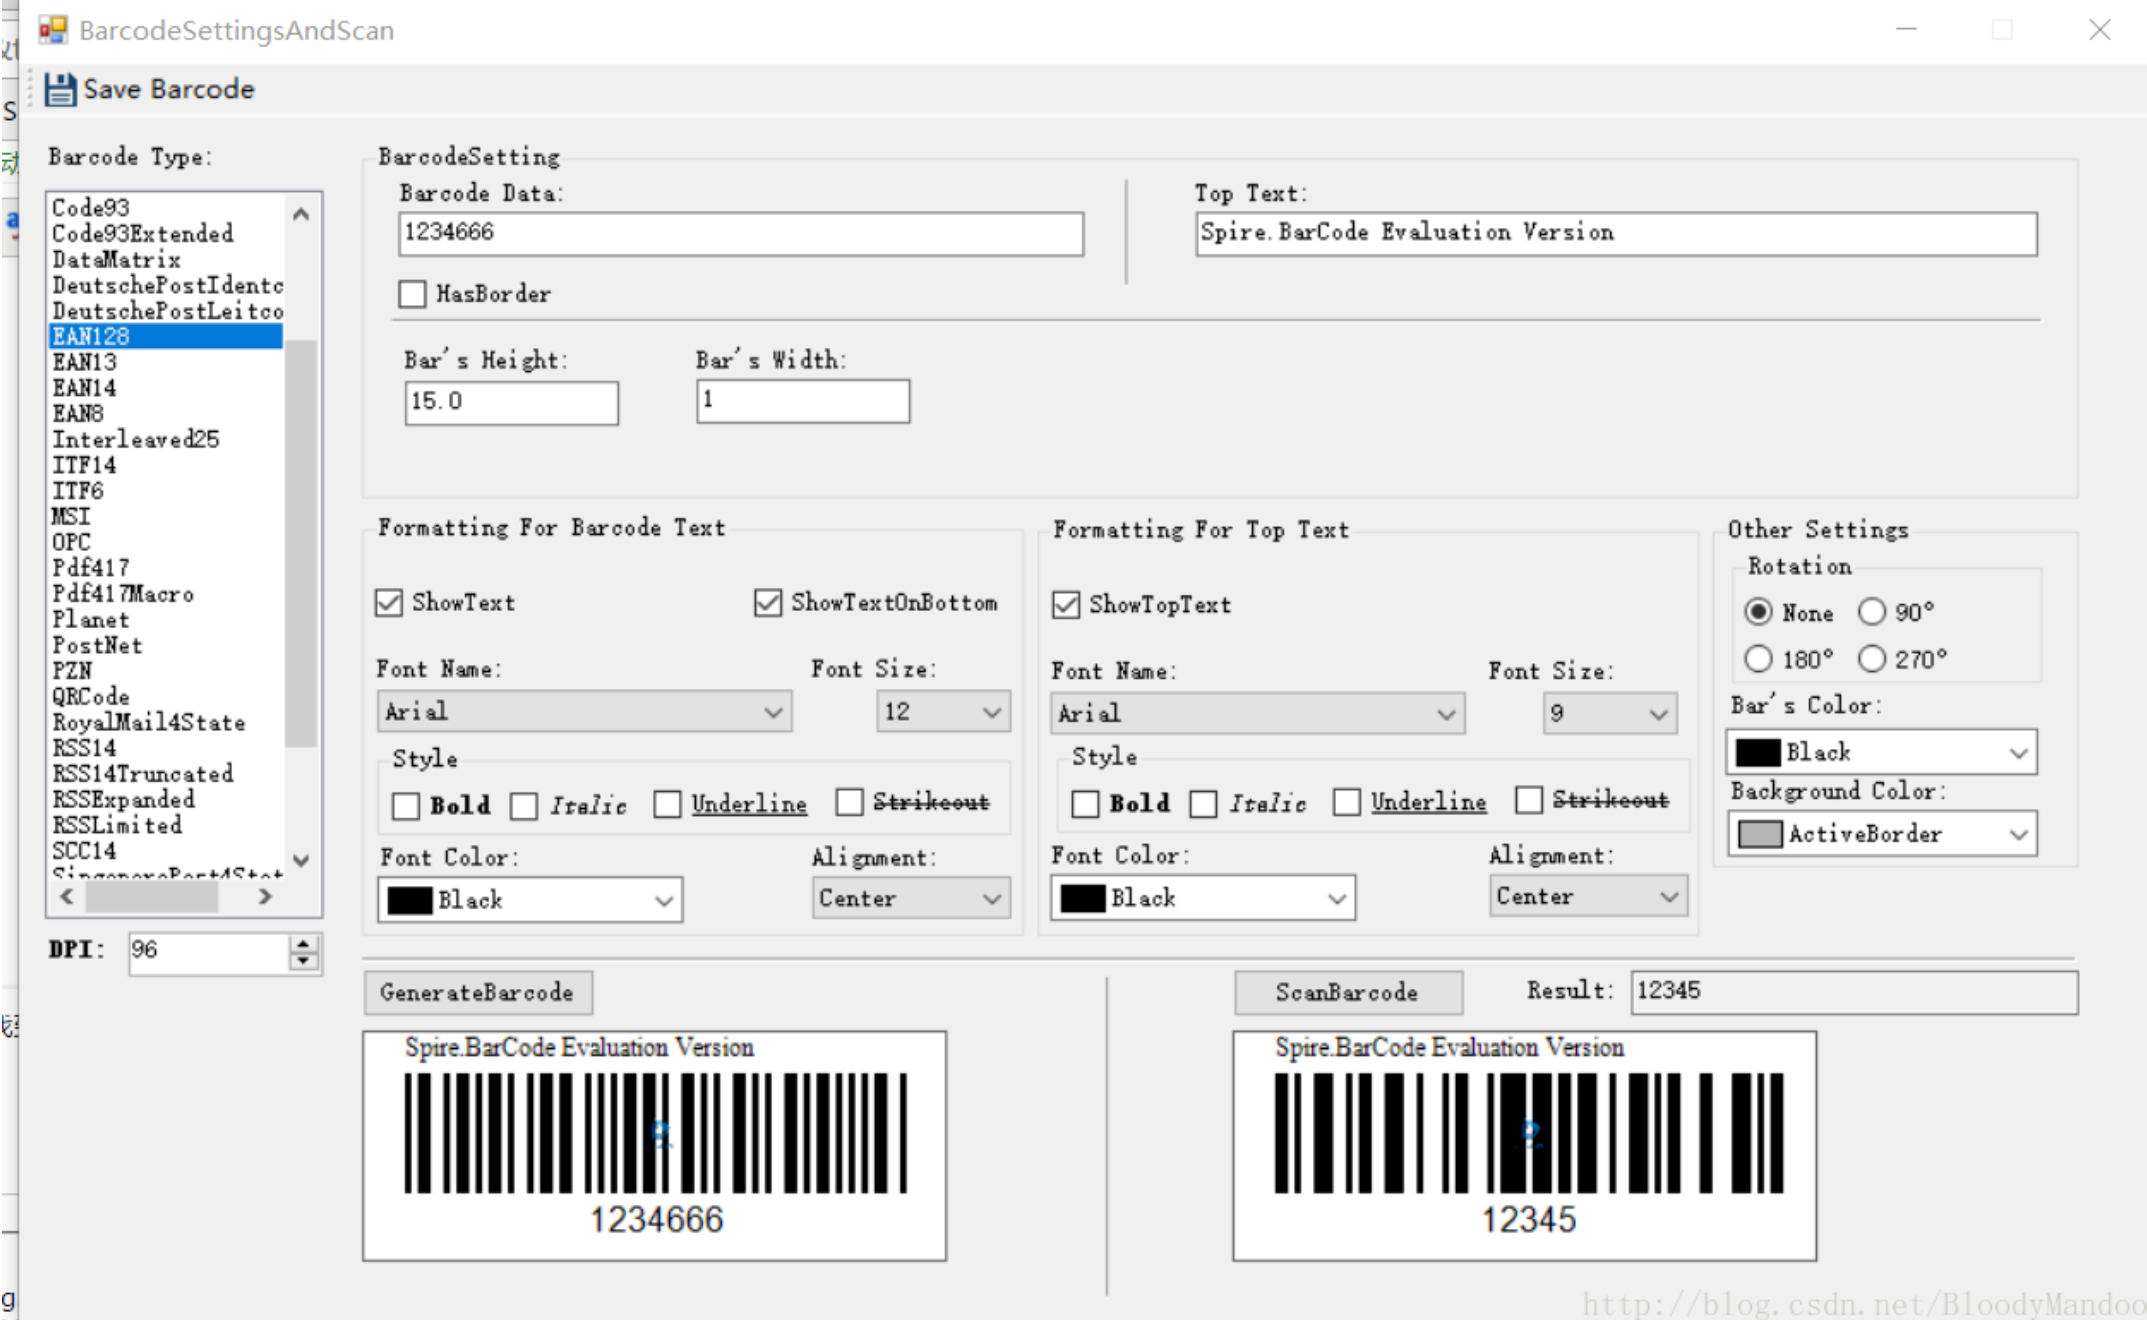Enable the HasBorder checkbox
Screen dimensions: 2147x1320
click(412, 294)
